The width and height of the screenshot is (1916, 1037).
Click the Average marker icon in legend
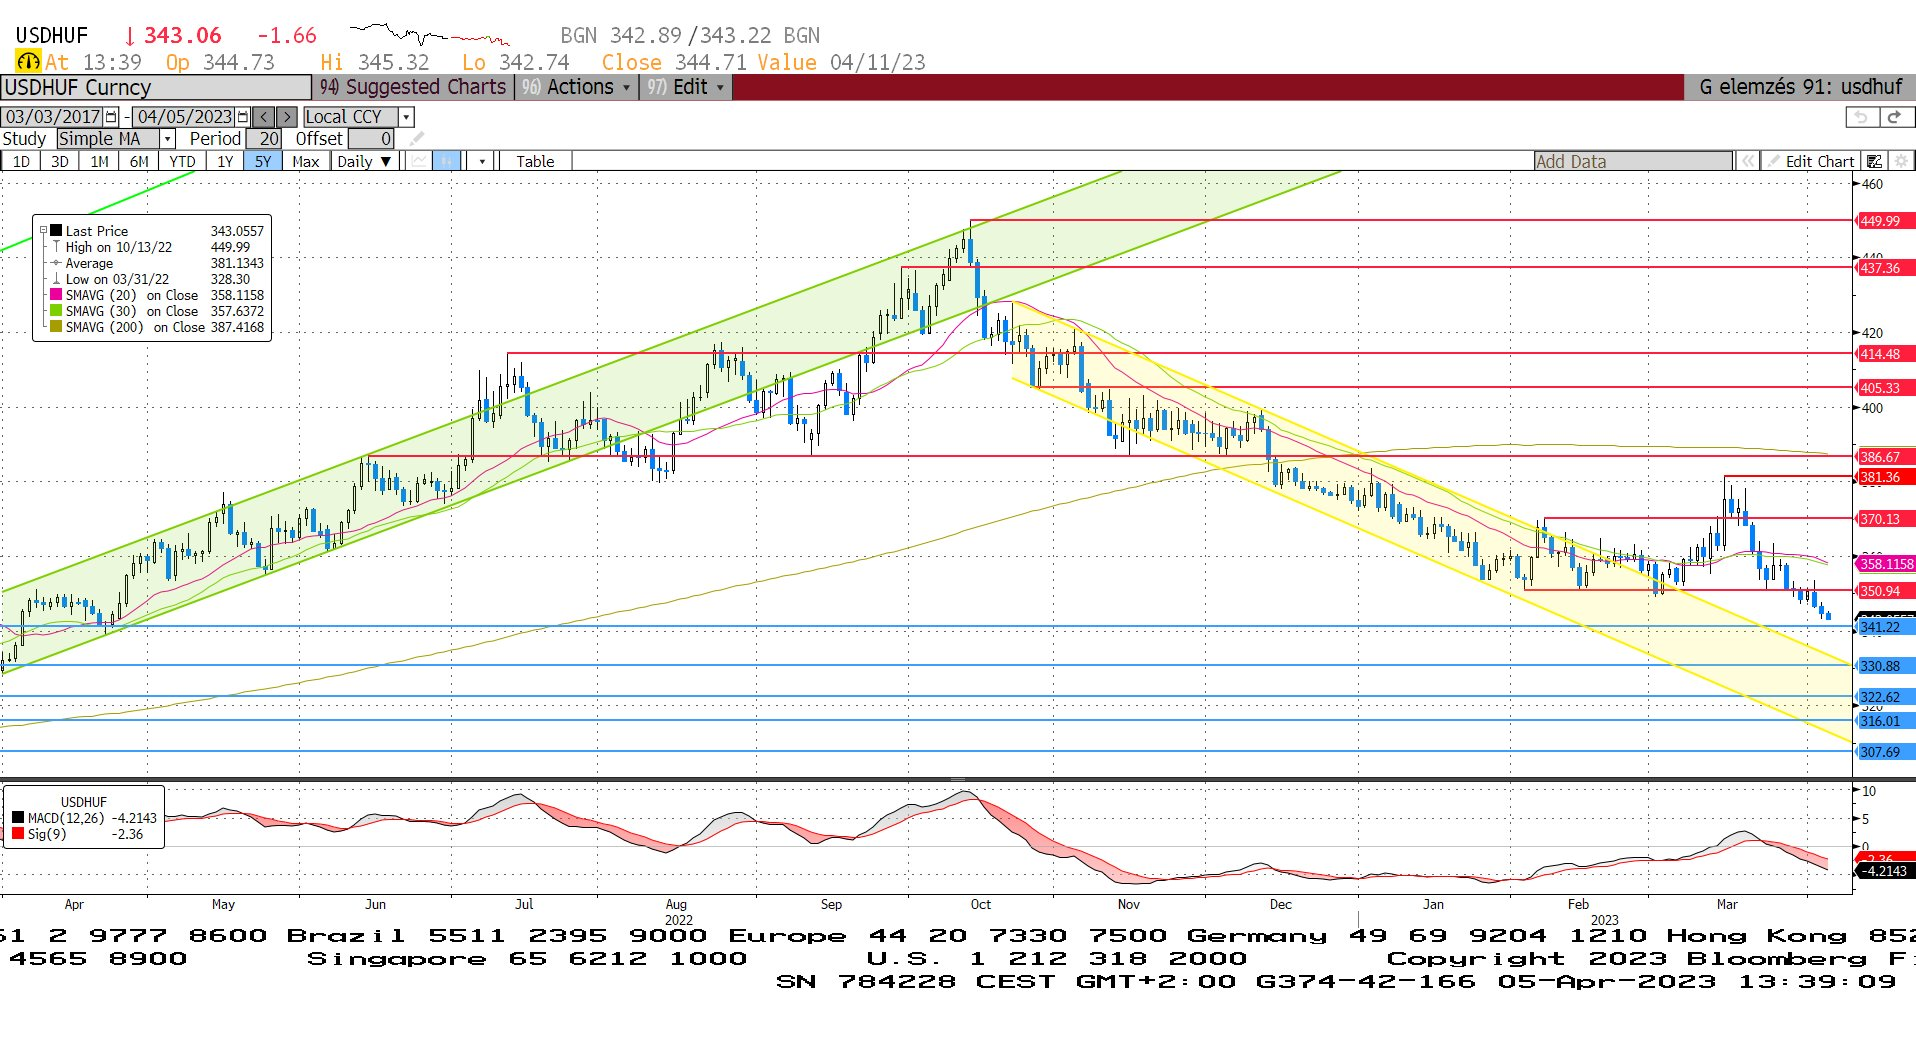[57, 263]
